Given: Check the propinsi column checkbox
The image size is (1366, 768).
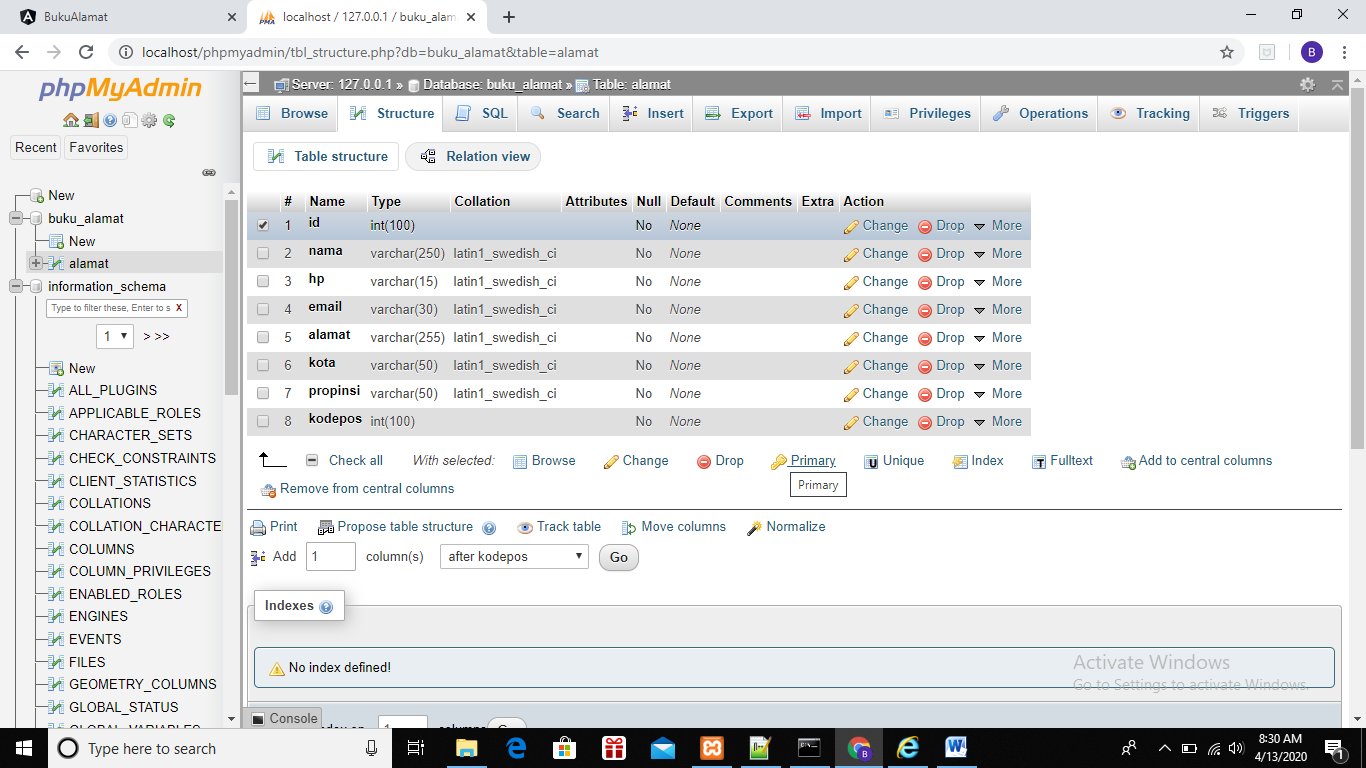Looking at the screenshot, I should point(263,394).
